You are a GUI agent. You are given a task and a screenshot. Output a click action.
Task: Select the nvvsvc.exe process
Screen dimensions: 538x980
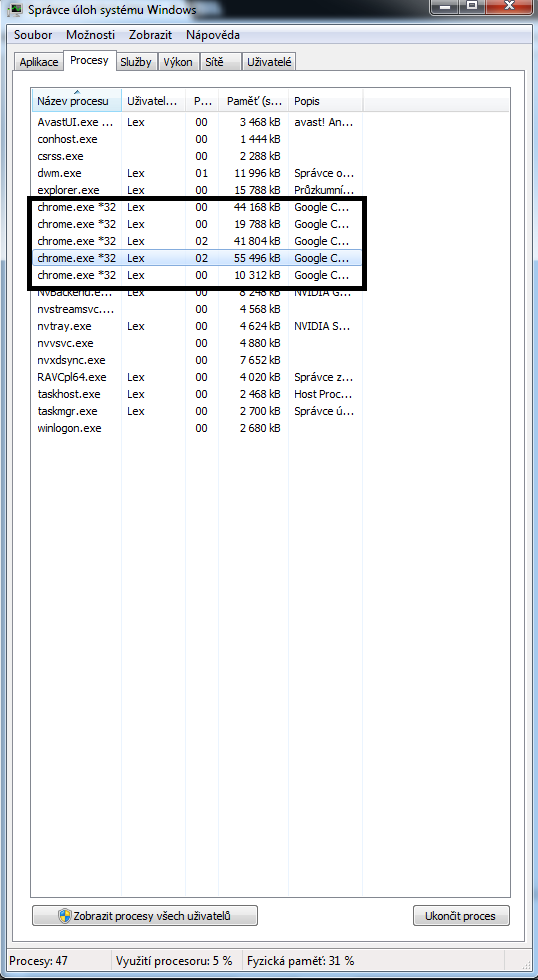(197, 343)
